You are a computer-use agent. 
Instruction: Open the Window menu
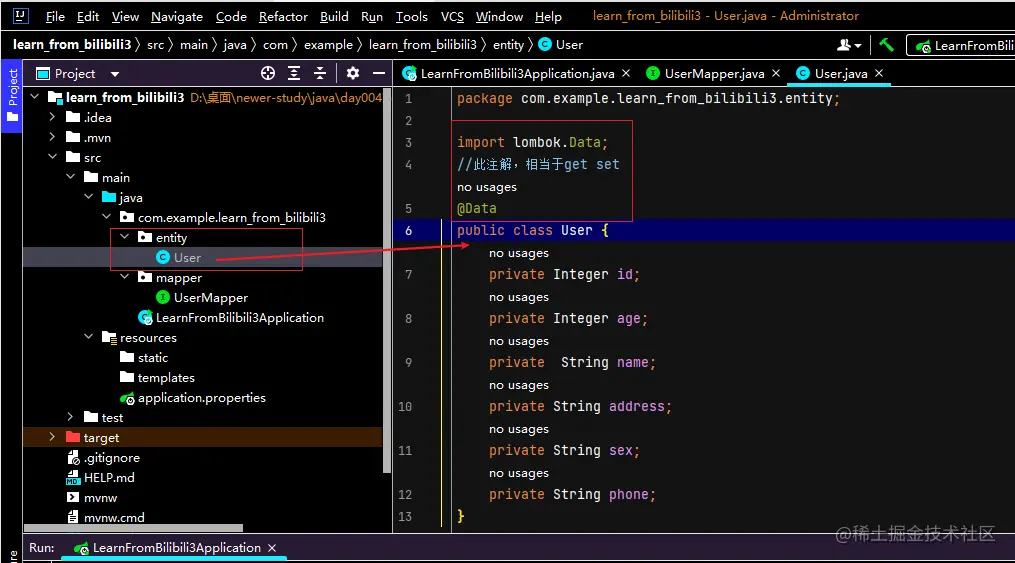pyautogui.click(x=499, y=17)
